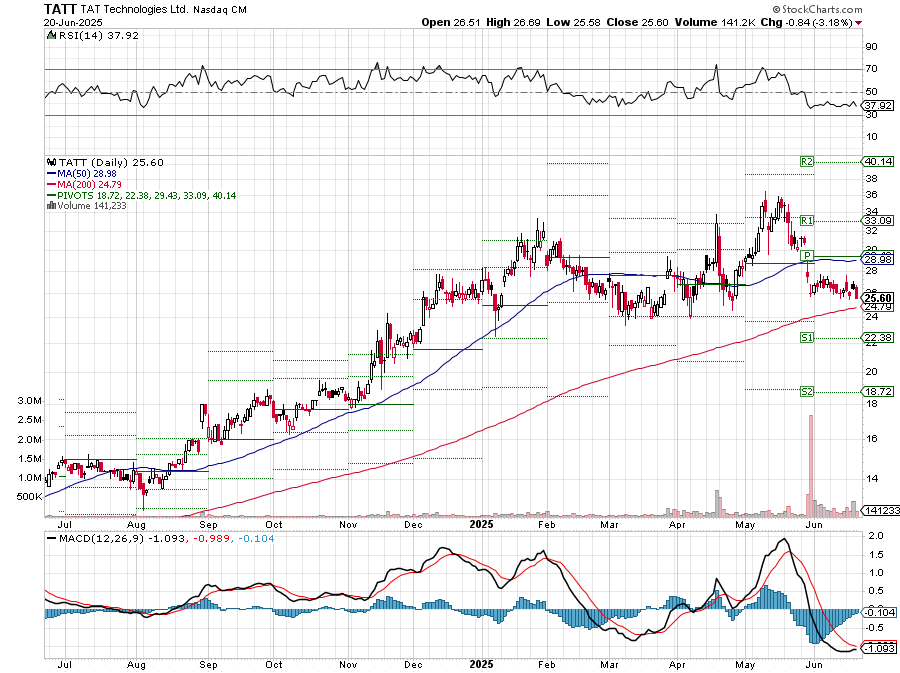900x673 pixels.
Task: Click the RSI(14) 37.92 indicator label
Action: (x=98, y=35)
